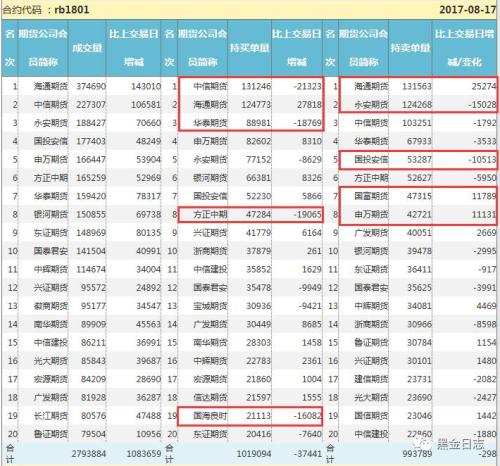Click the value 88981
Screen dimensions: 500x466
(258, 123)
